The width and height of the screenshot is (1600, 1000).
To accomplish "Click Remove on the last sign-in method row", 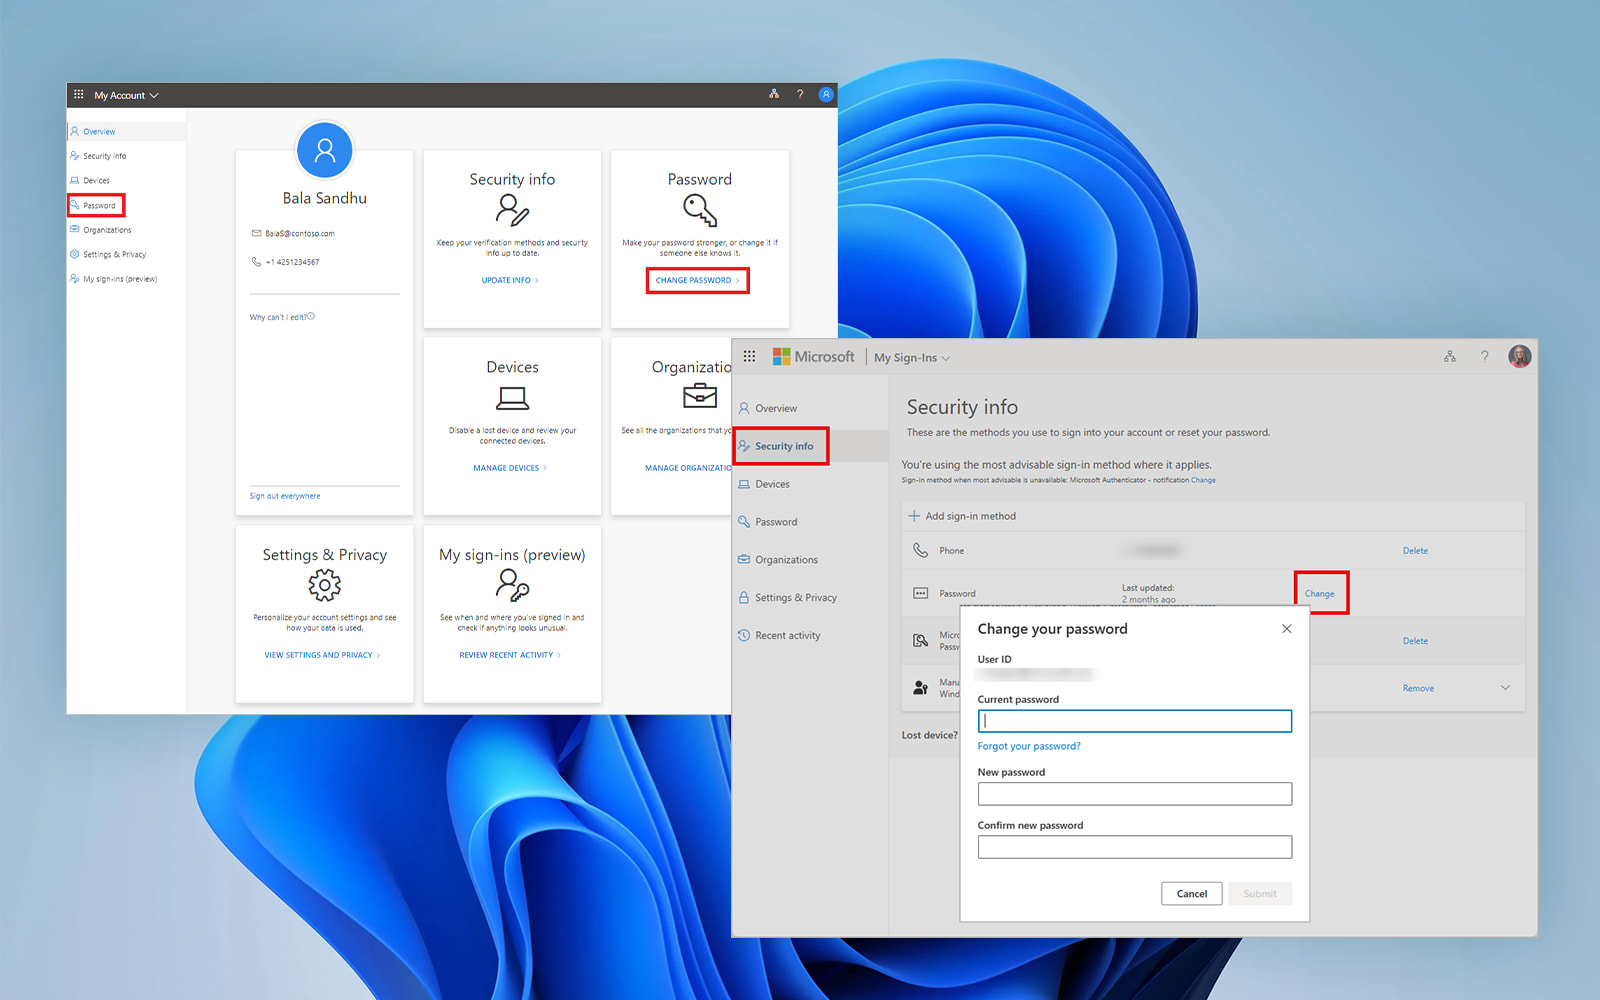I will pyautogui.click(x=1418, y=688).
